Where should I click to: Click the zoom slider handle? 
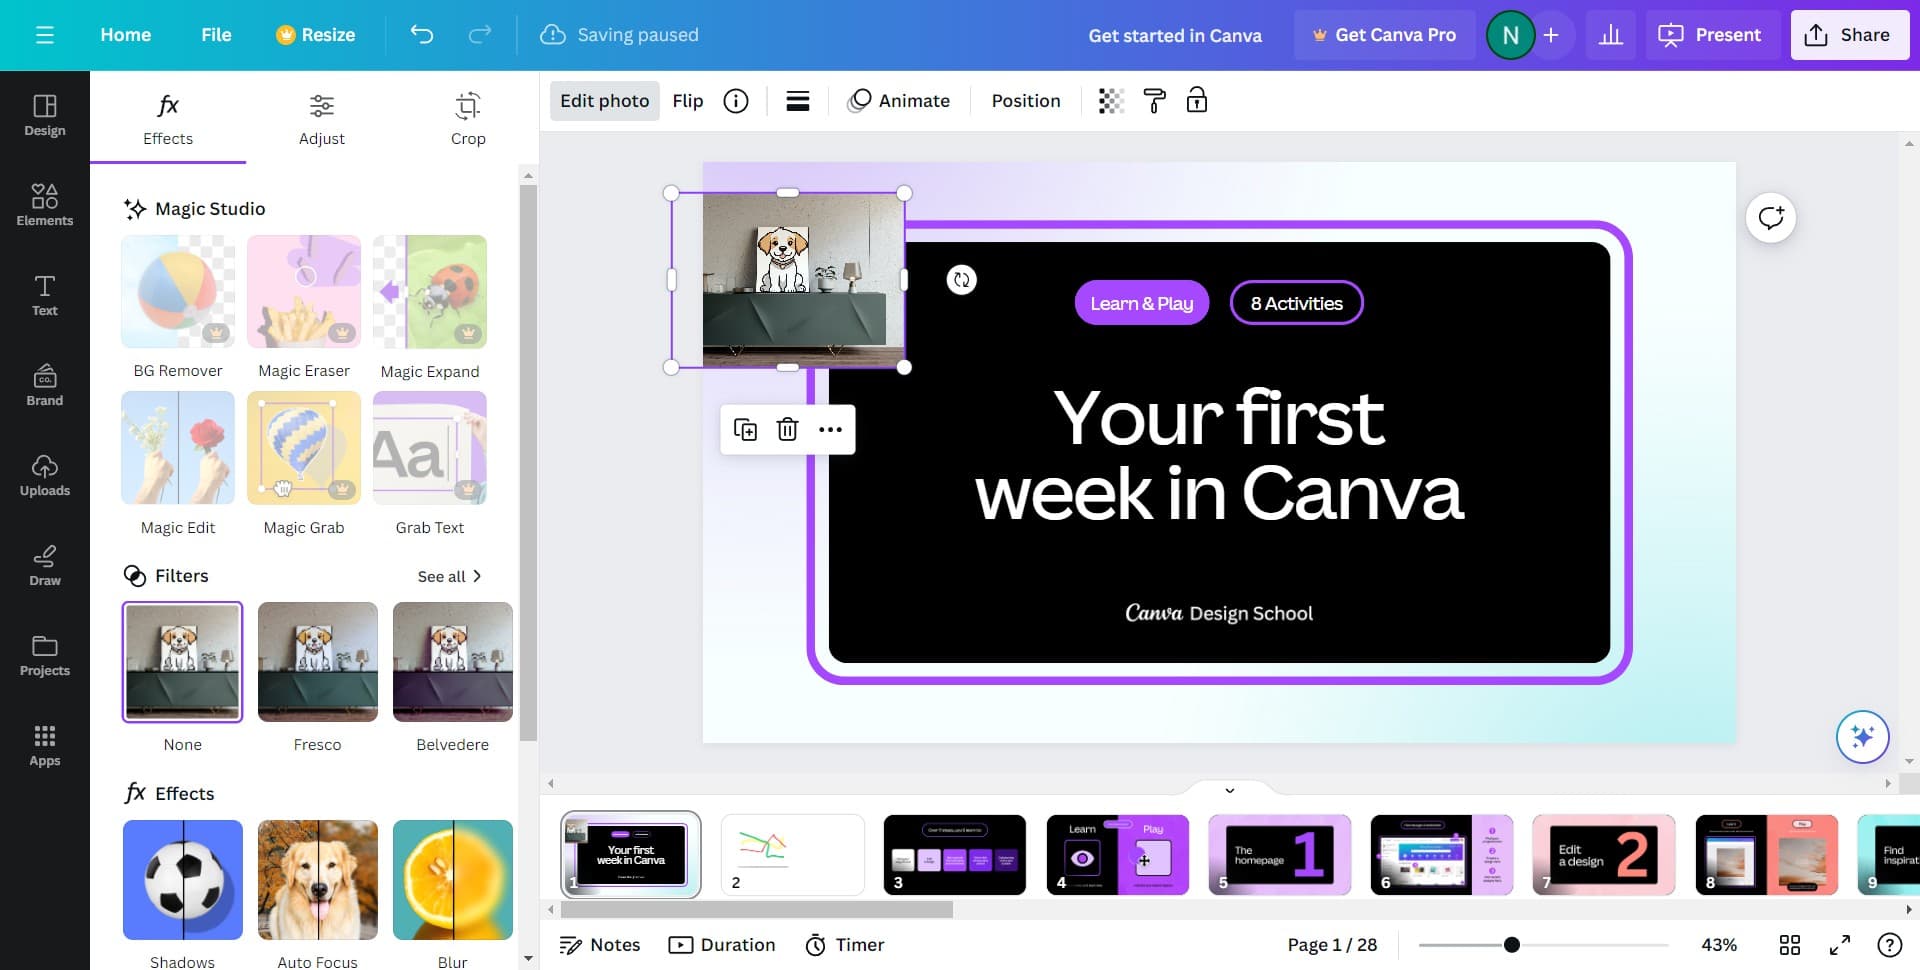pyautogui.click(x=1512, y=945)
